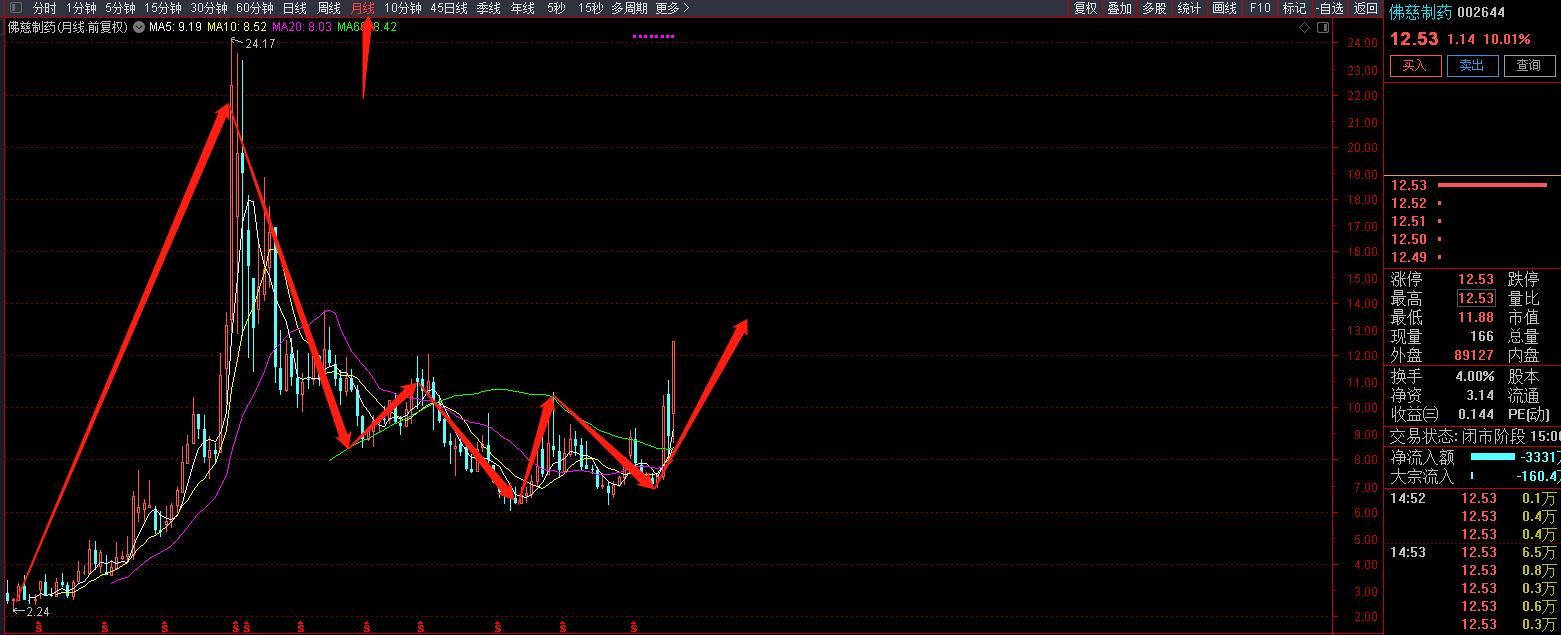This screenshot has height=635, width=1561.
Task: Click the 复权 adjustment button
Action: (1086, 8)
